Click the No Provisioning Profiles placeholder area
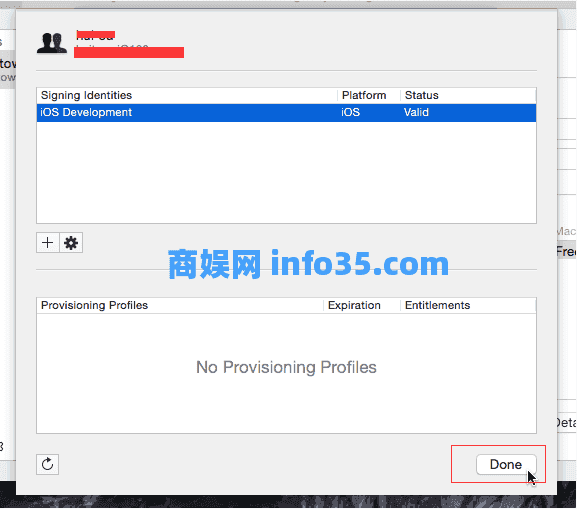This screenshot has height=509, width=577. point(286,367)
